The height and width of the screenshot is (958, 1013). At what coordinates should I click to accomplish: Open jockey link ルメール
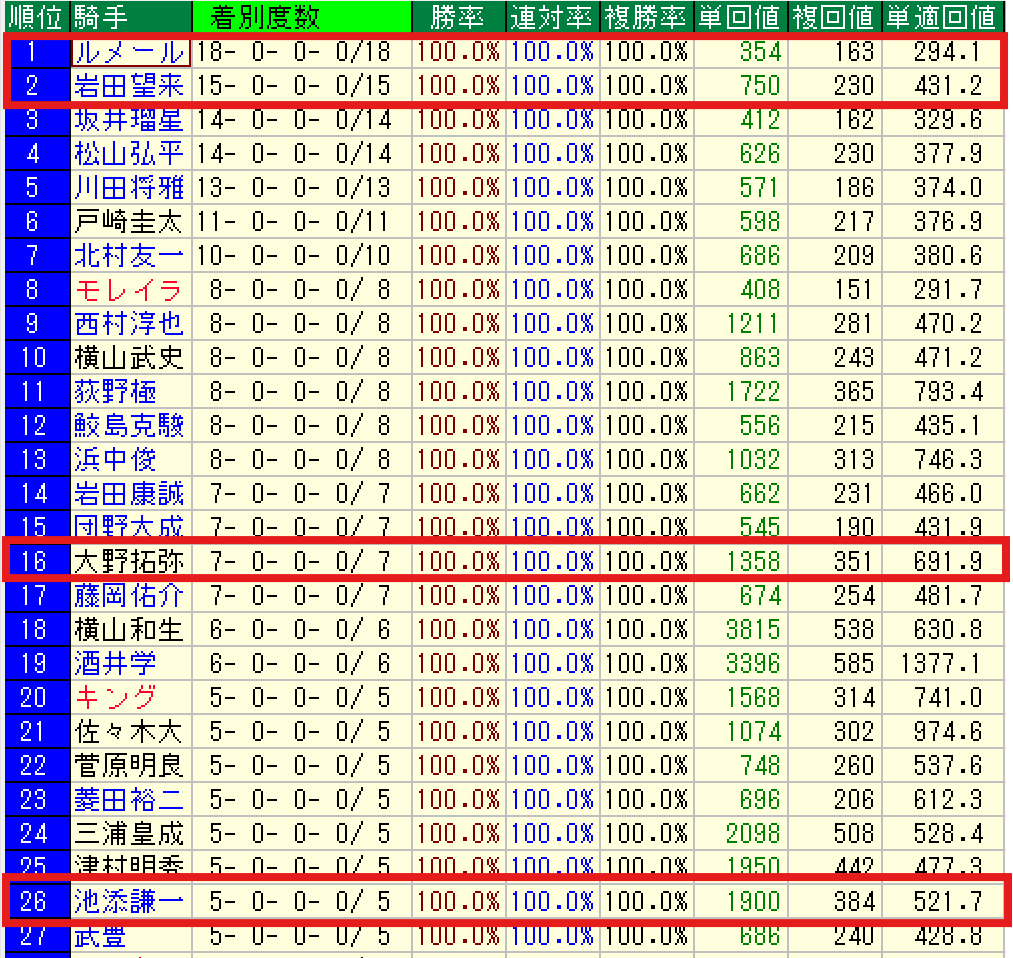tap(129, 52)
